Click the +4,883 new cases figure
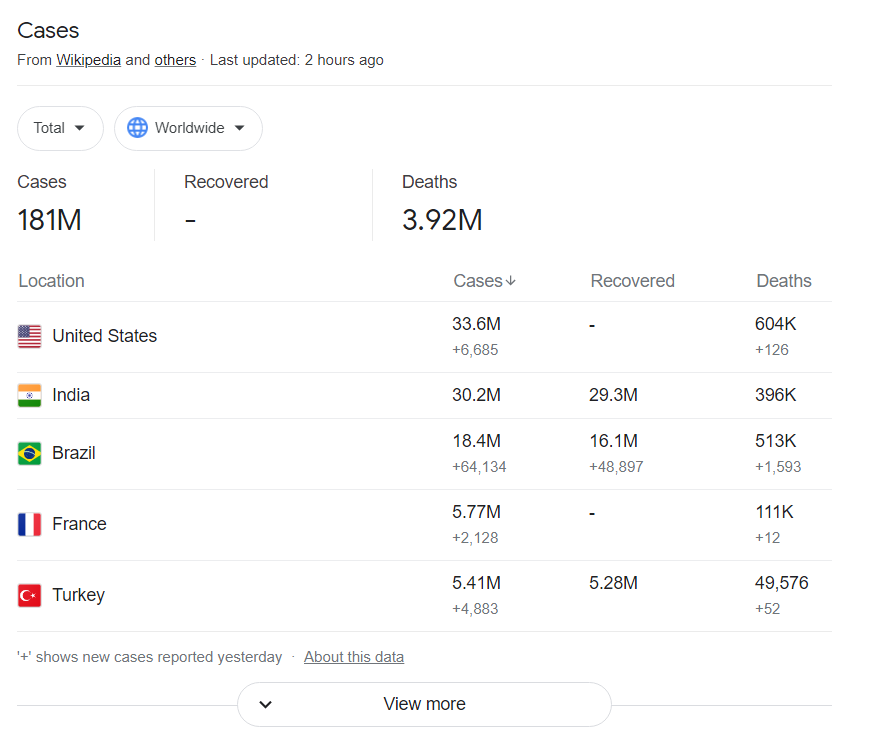This screenshot has width=890, height=740. pyautogui.click(x=475, y=609)
